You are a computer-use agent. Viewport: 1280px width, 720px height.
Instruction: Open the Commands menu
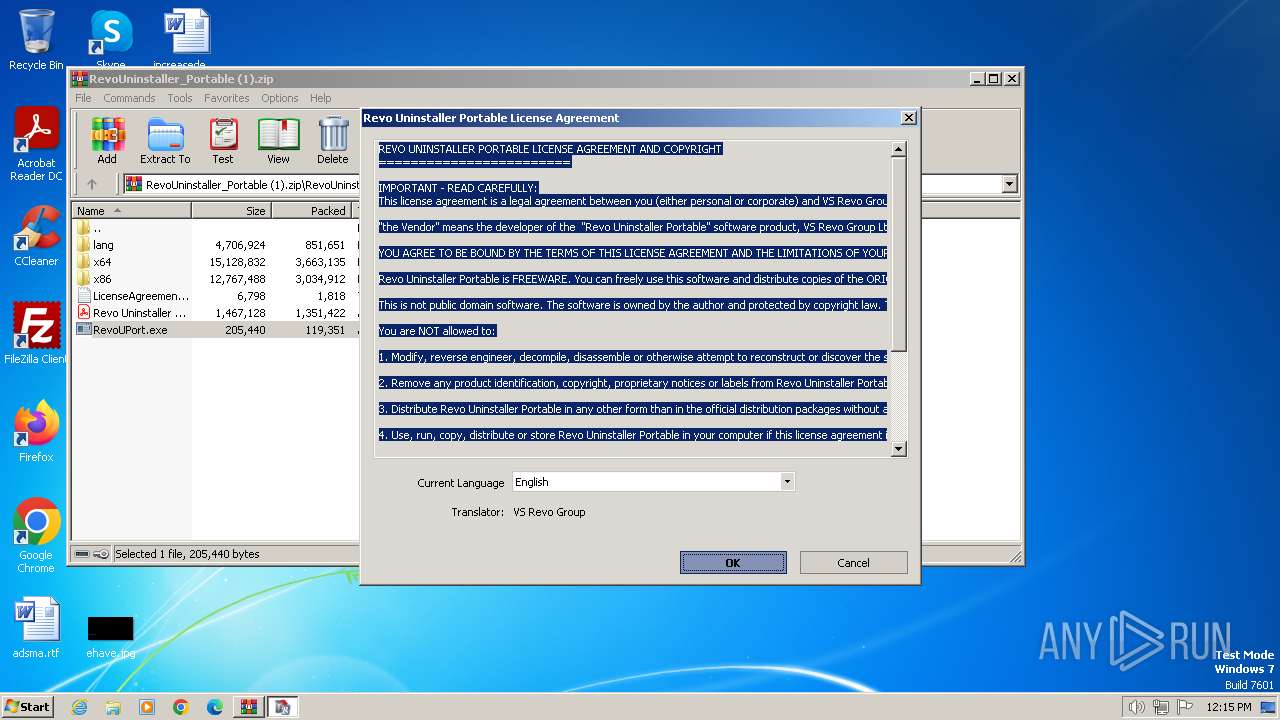(129, 98)
